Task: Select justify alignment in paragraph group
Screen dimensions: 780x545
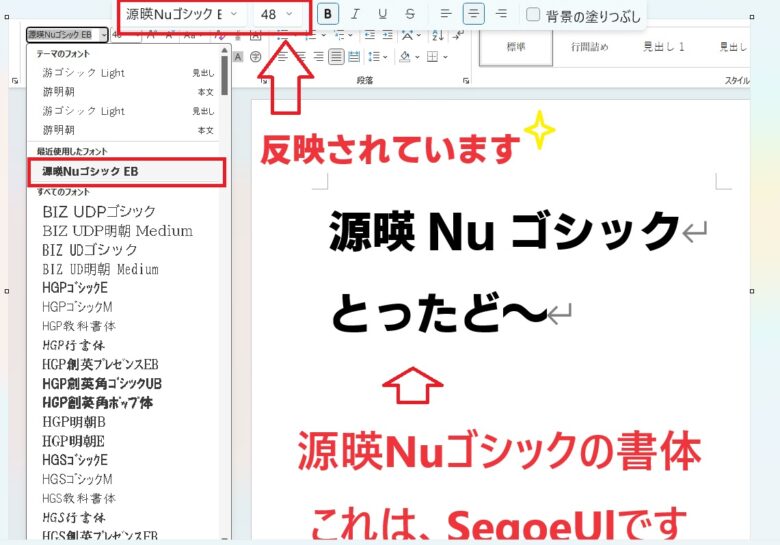Action: tap(336, 57)
